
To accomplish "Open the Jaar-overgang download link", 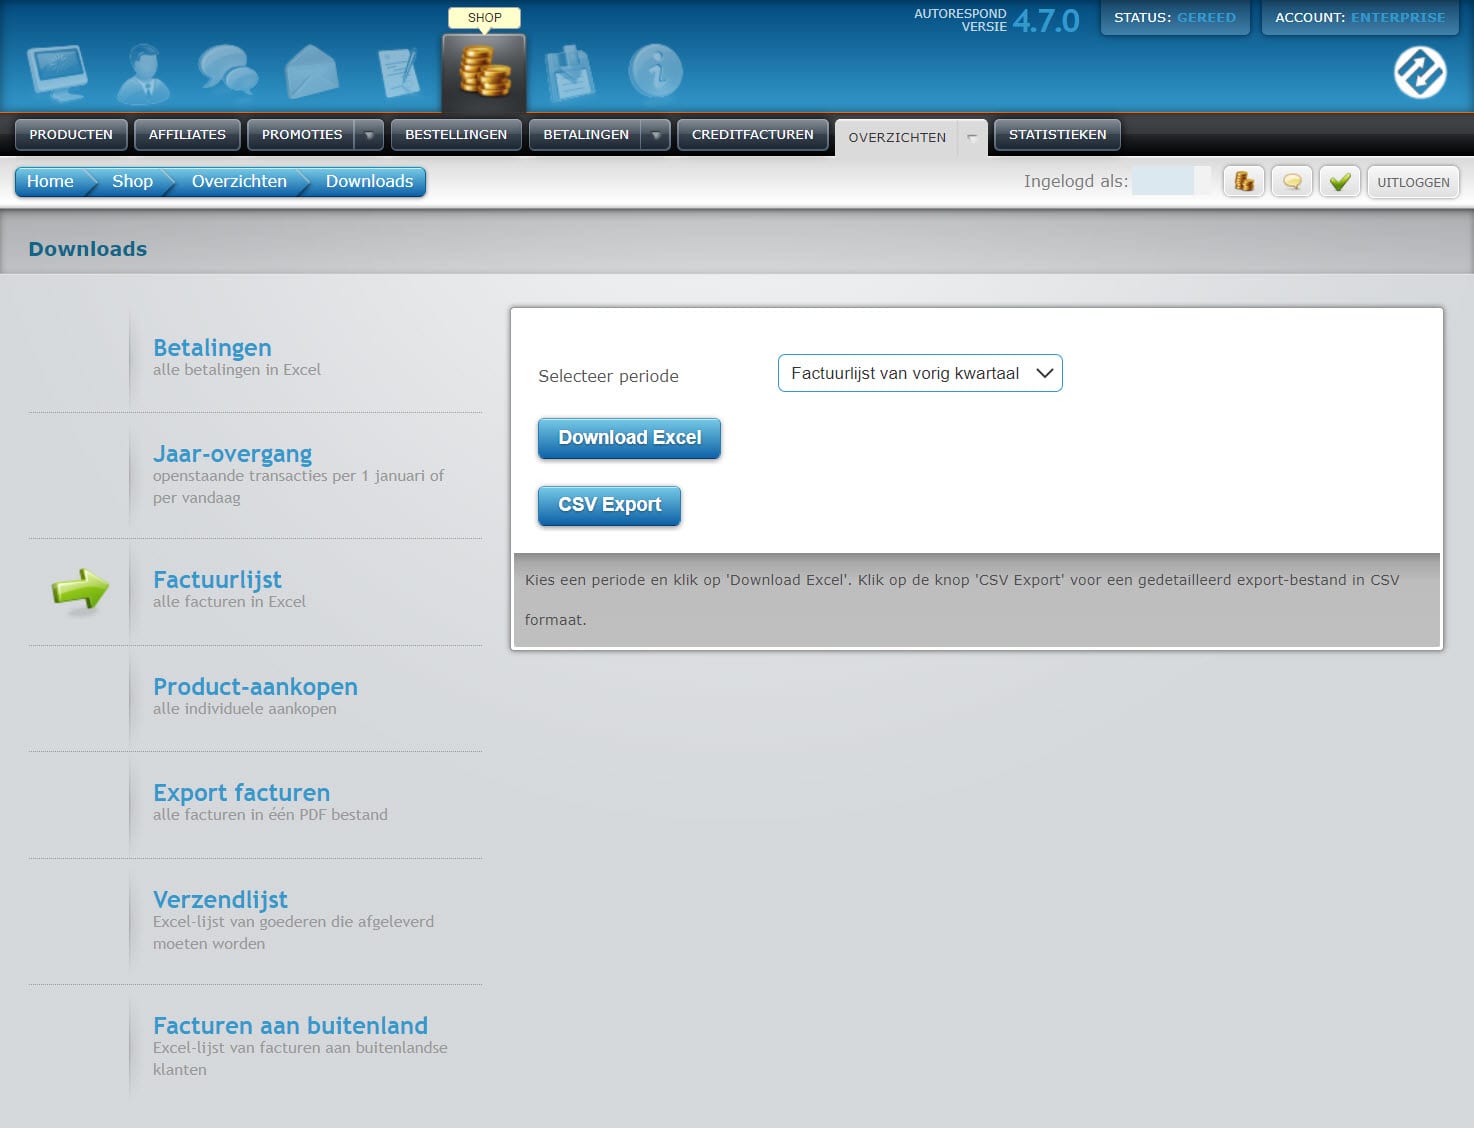I will 232,454.
